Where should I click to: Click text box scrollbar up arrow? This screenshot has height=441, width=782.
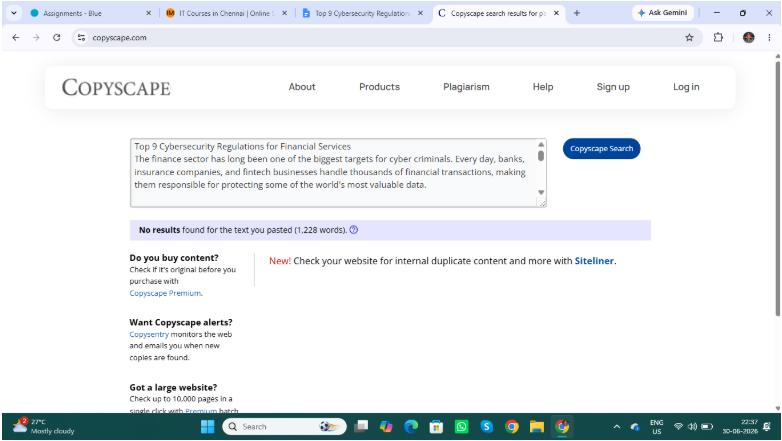click(x=541, y=145)
